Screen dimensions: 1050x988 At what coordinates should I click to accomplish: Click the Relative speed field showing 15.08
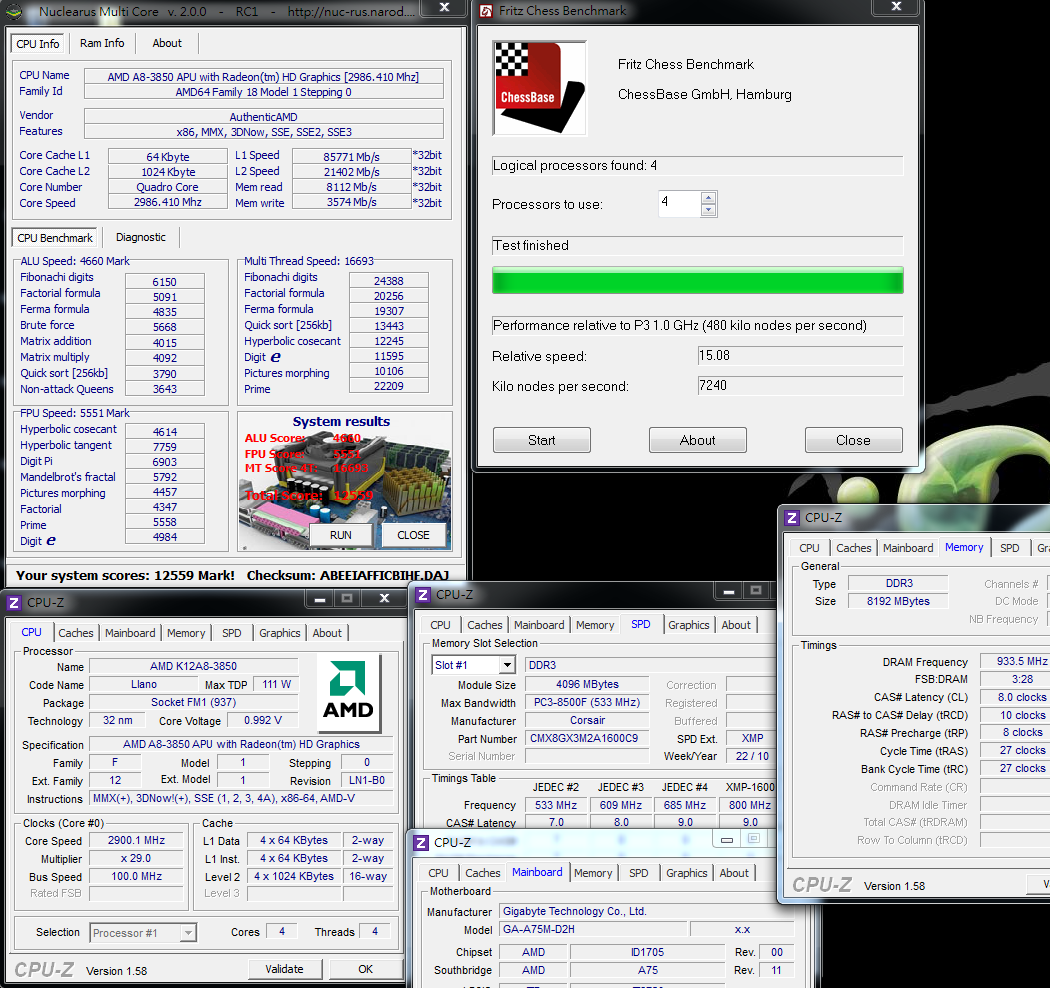pos(800,356)
